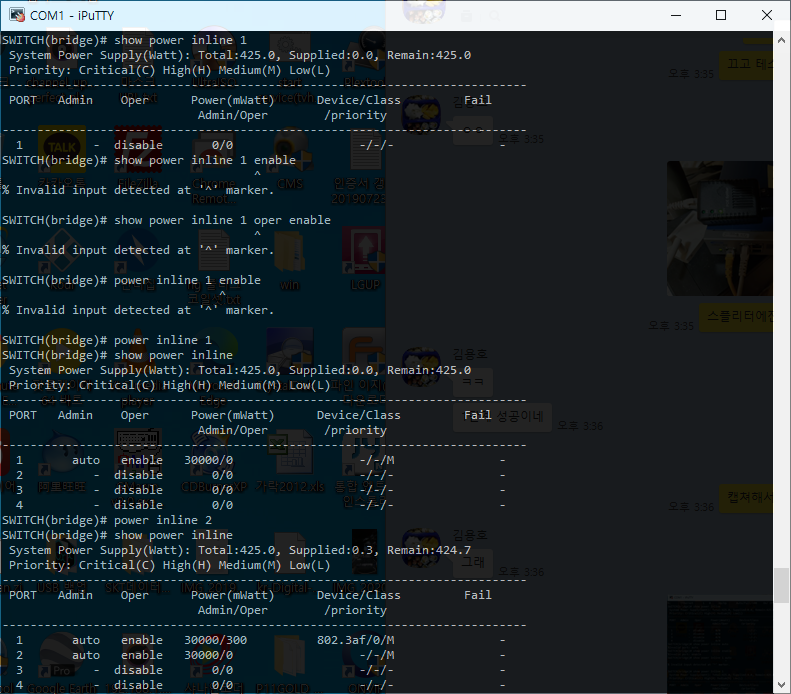Click the terminal scrollbar down arrow
The height and width of the screenshot is (694, 791).
click(x=782, y=685)
